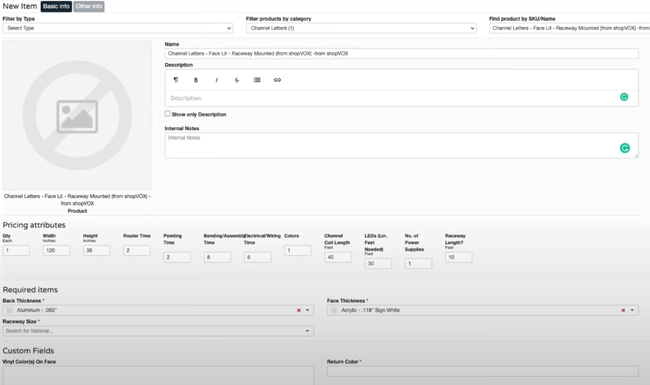
Task: Open the Raceway Size material dropdown
Action: (158, 331)
